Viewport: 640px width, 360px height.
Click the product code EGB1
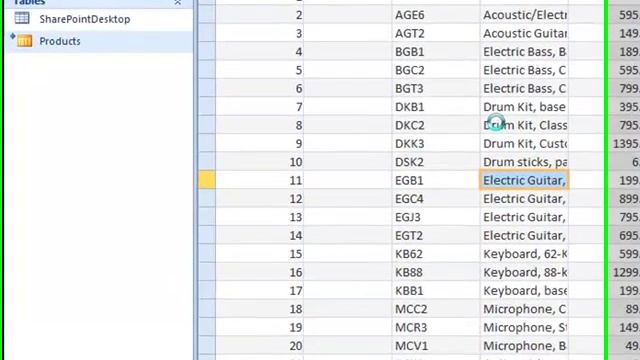(x=409, y=180)
